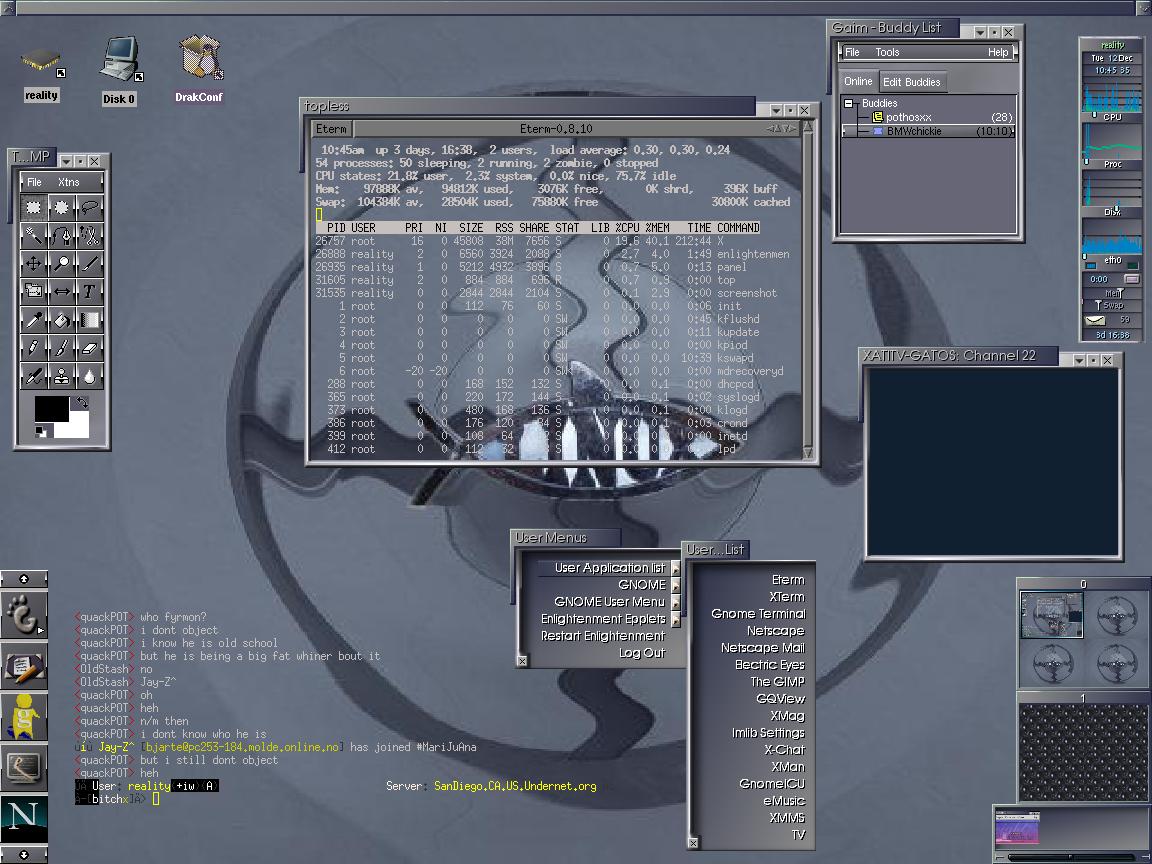Image resolution: width=1152 pixels, height=864 pixels.
Task: Select buddy BMWchickie in the Gaim list
Action: pos(929,132)
